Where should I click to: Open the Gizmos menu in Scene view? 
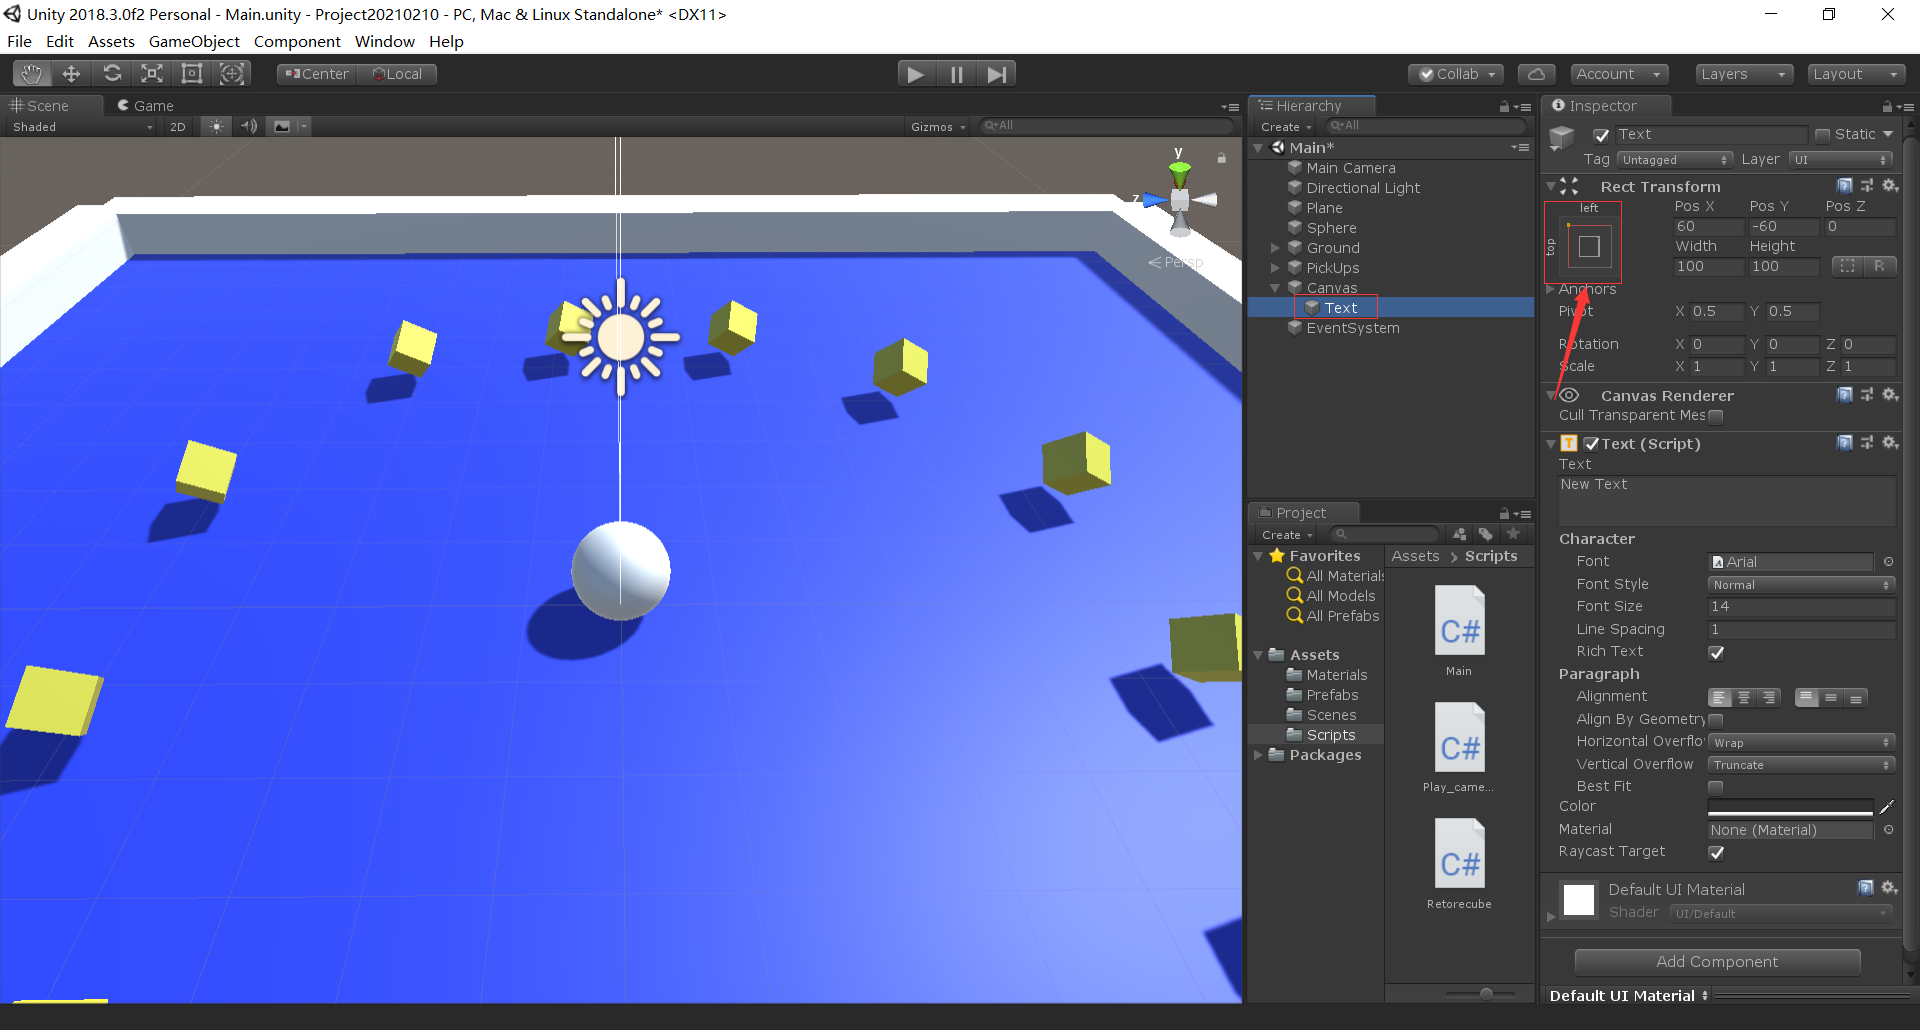[936, 126]
